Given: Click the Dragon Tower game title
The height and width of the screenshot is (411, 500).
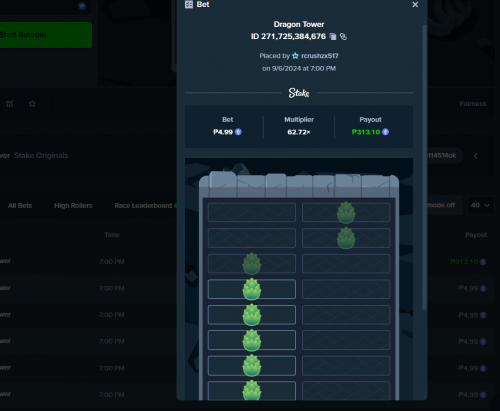Looking at the screenshot, I should pyautogui.click(x=299, y=24).
